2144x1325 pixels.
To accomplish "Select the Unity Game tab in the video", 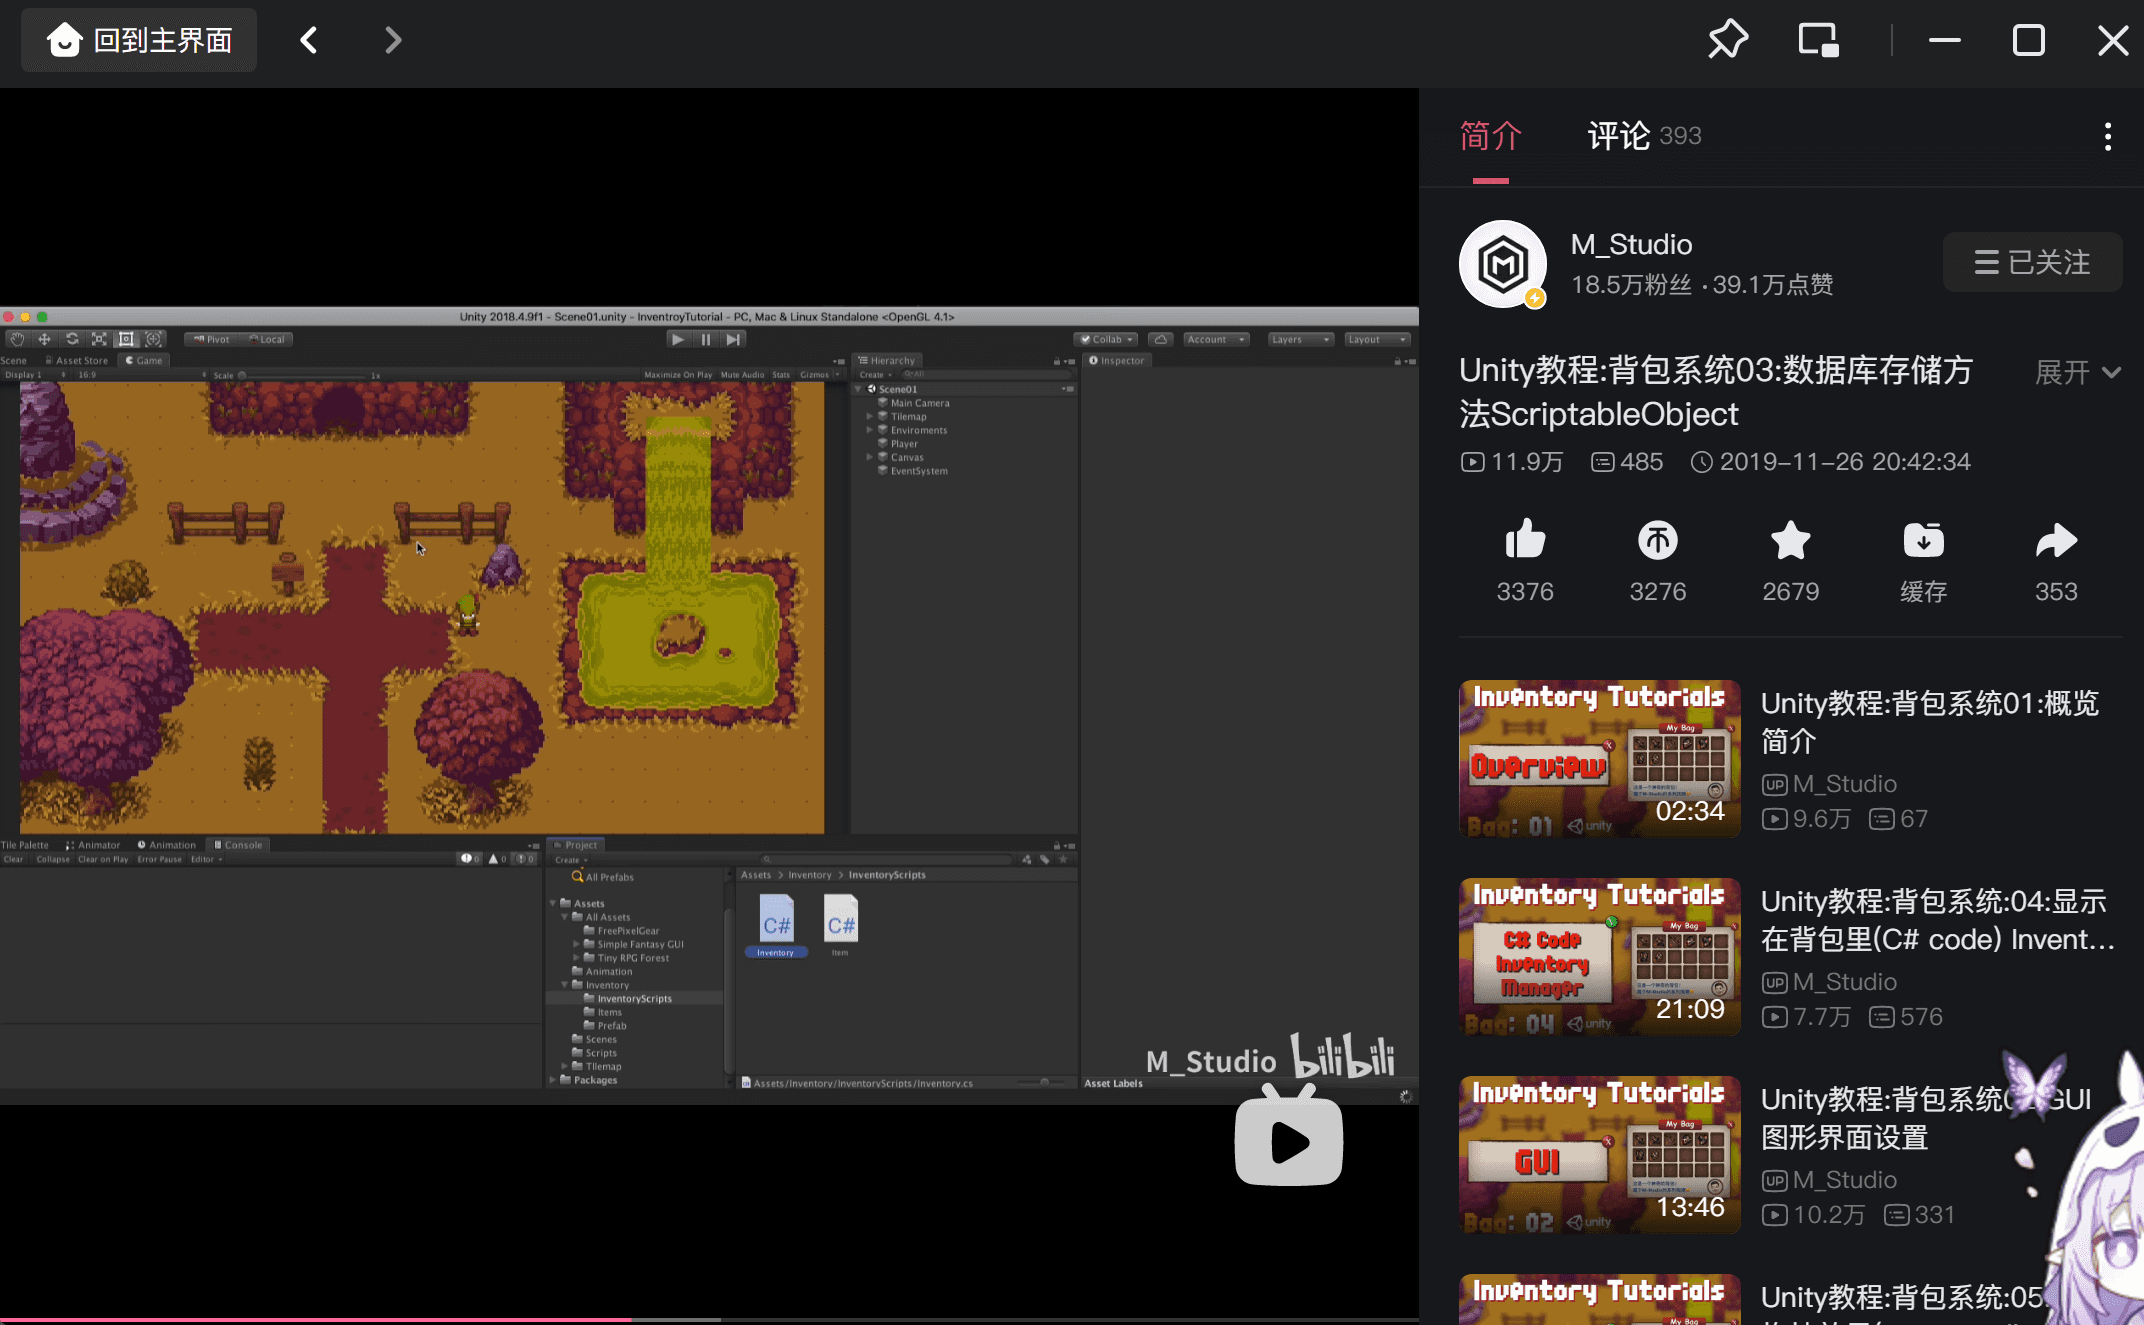I will click(x=144, y=361).
